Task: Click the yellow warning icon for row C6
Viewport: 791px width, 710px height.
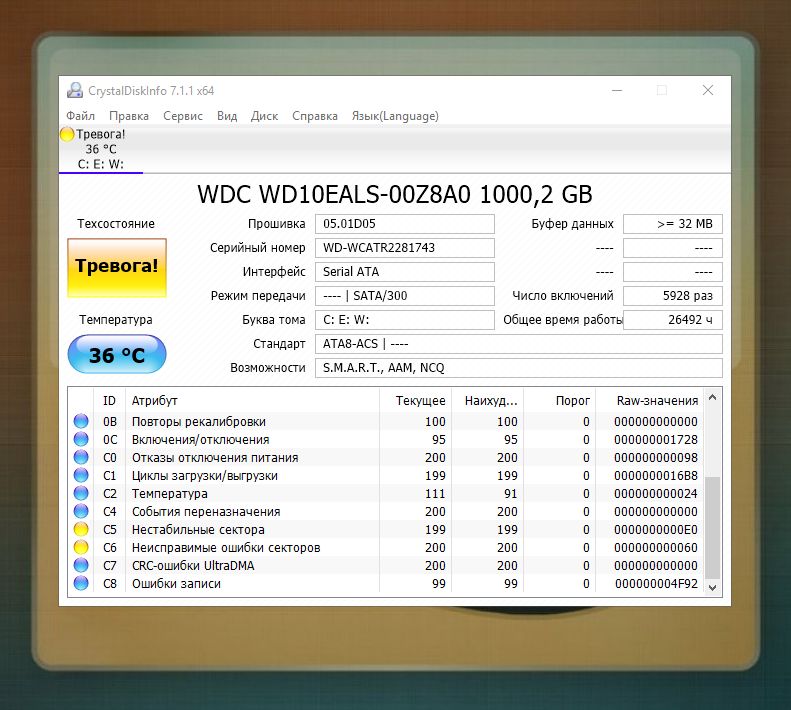Action: [81, 548]
